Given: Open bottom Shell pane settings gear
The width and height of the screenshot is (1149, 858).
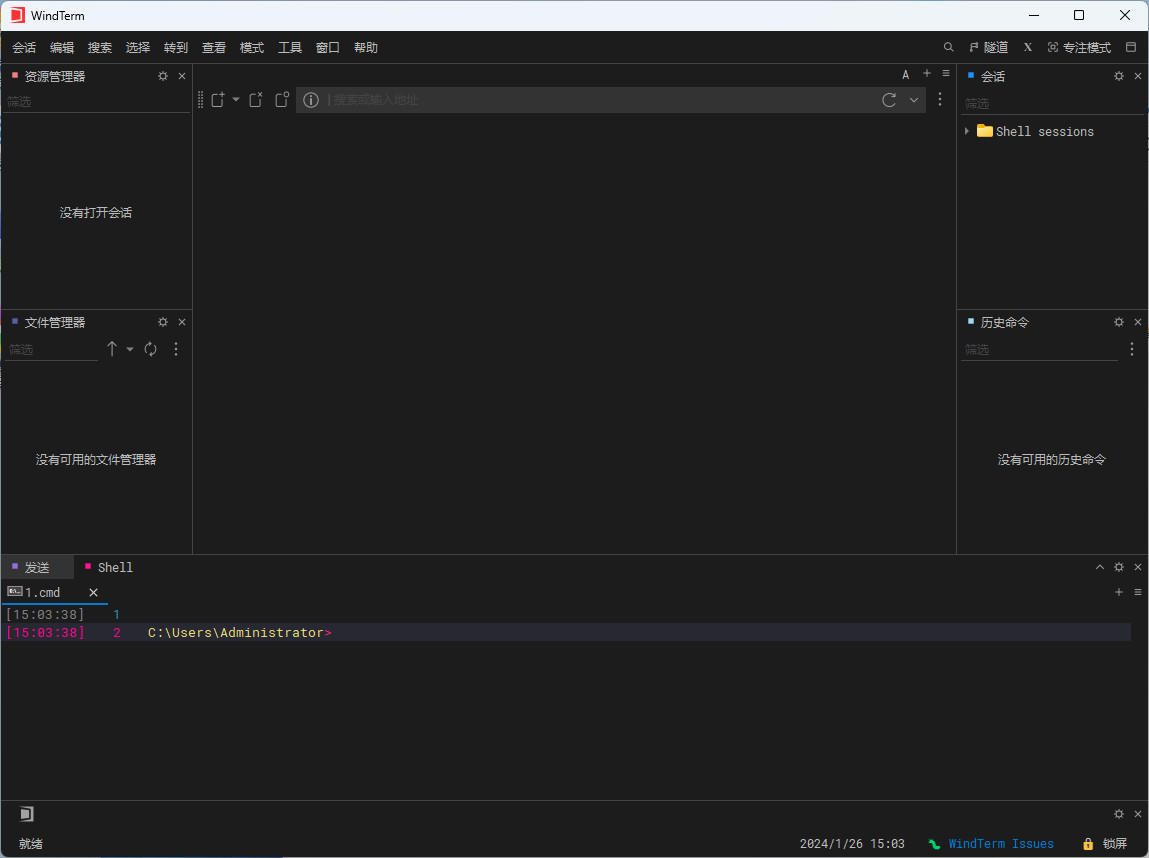Looking at the screenshot, I should point(1119,567).
